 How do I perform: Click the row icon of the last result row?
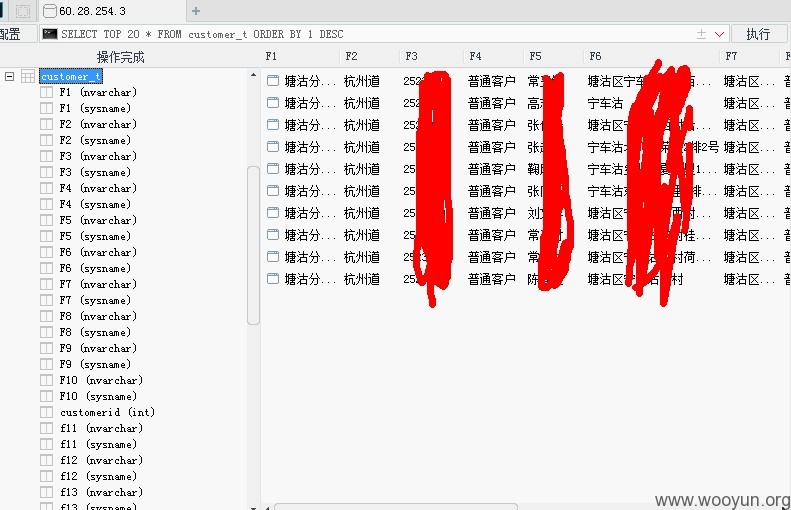coord(273,279)
